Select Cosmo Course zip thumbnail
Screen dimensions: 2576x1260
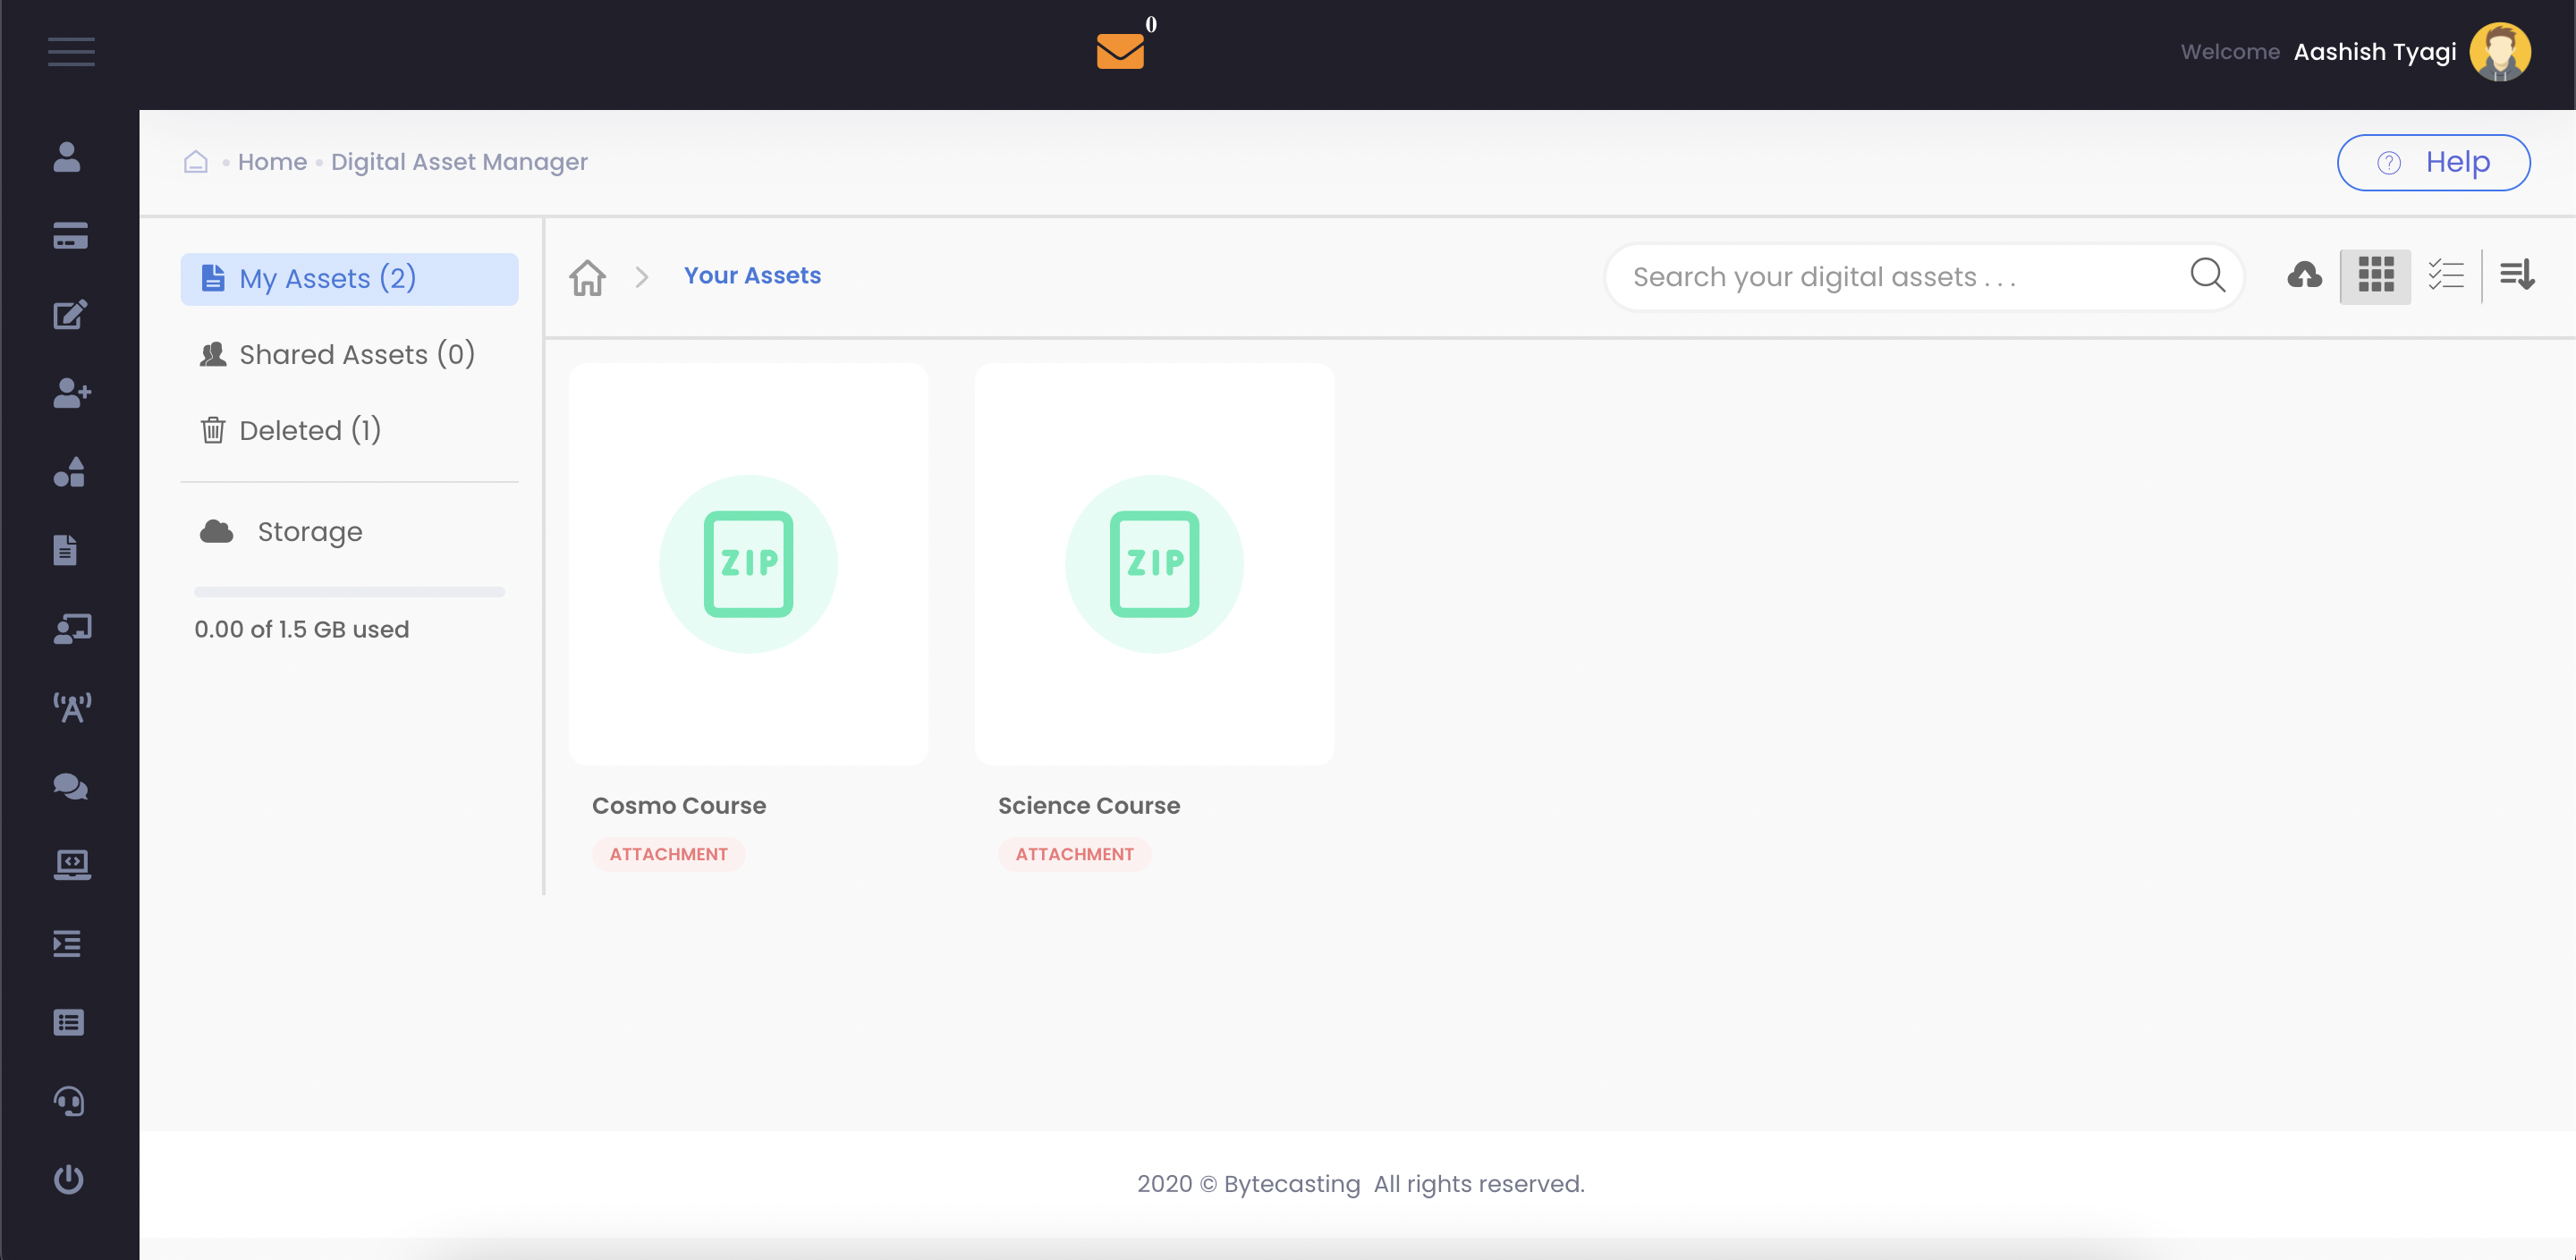point(748,563)
